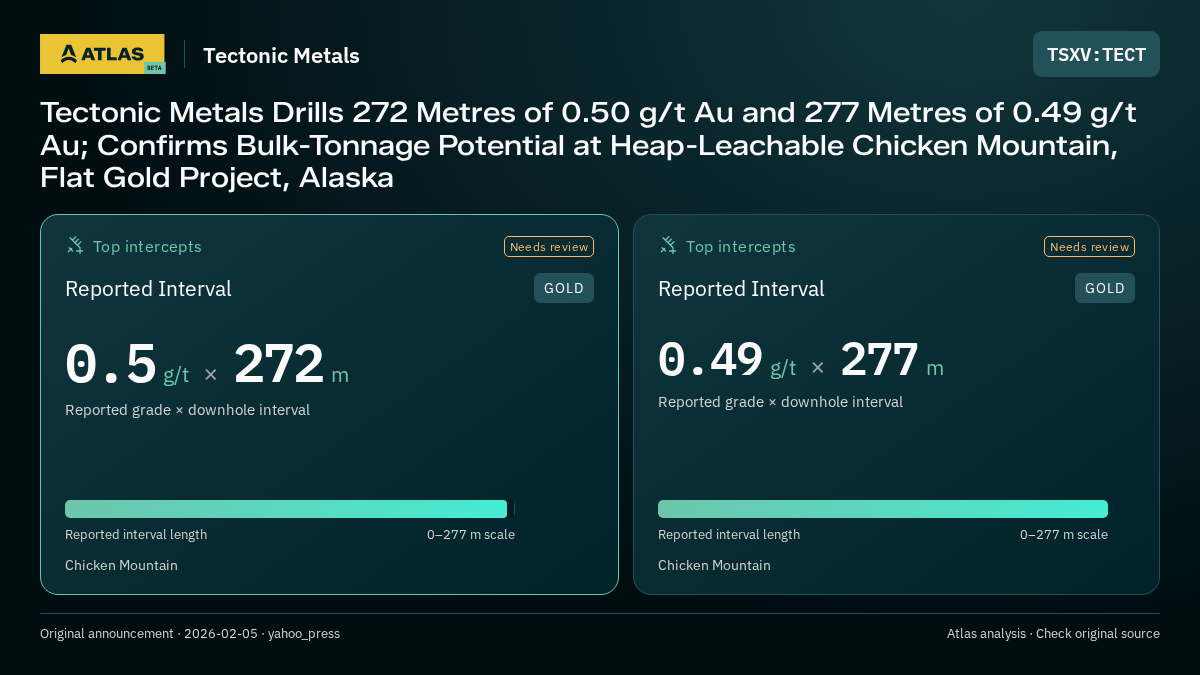This screenshot has width=1200, height=675.
Task: Click Chicken Mountain label in the 272 m card
Action: point(121,565)
